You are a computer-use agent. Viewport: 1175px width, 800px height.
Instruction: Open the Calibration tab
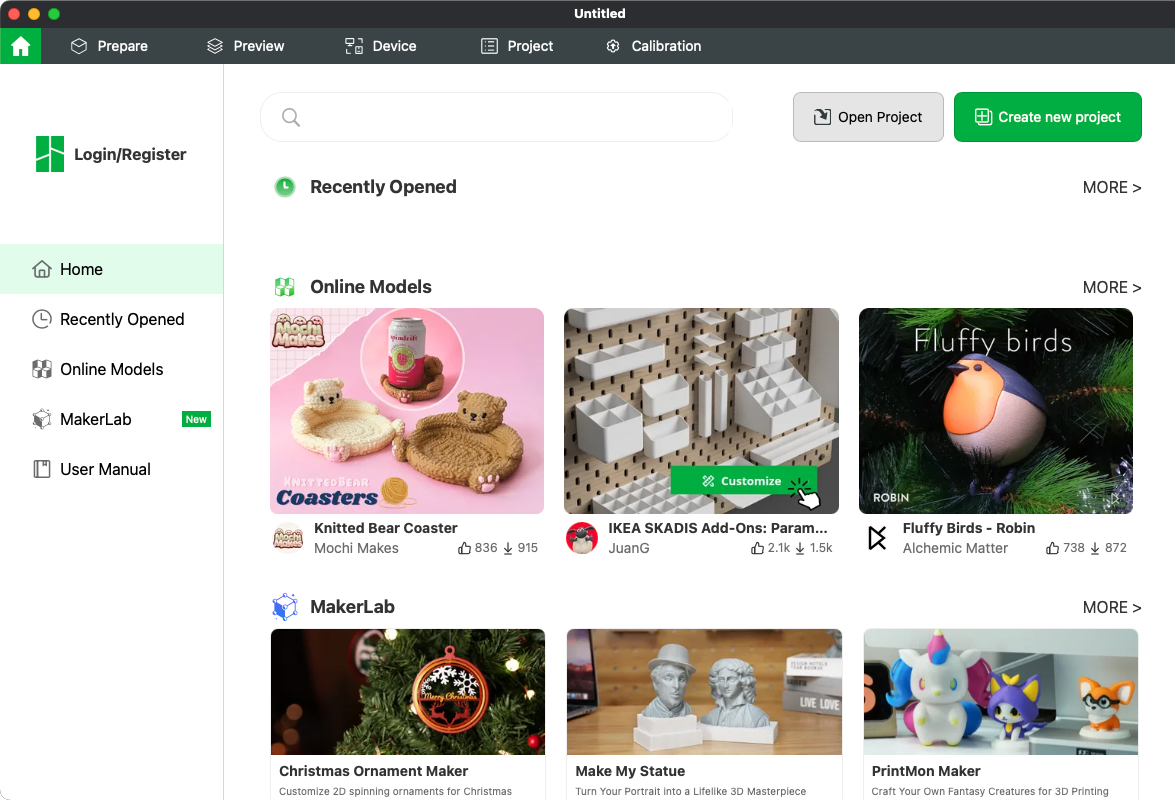653,46
